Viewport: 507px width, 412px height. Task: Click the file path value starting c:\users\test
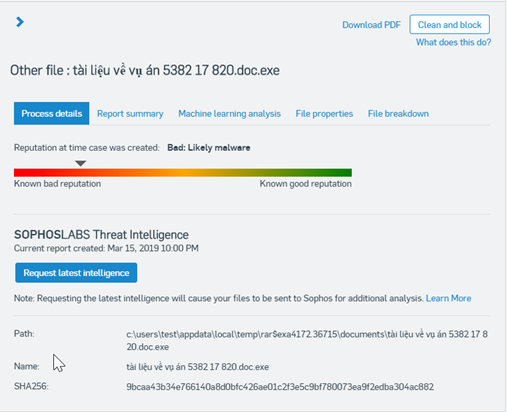pyautogui.click(x=307, y=340)
